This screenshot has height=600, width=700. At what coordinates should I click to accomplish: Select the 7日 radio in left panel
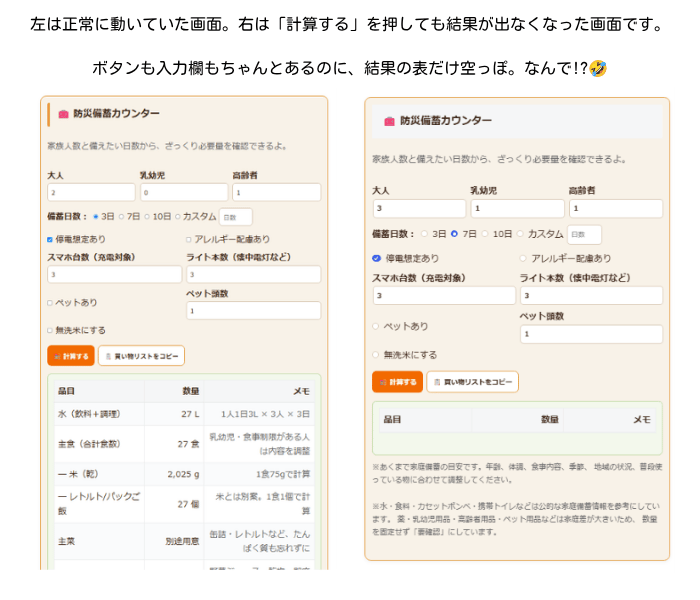coord(121,217)
